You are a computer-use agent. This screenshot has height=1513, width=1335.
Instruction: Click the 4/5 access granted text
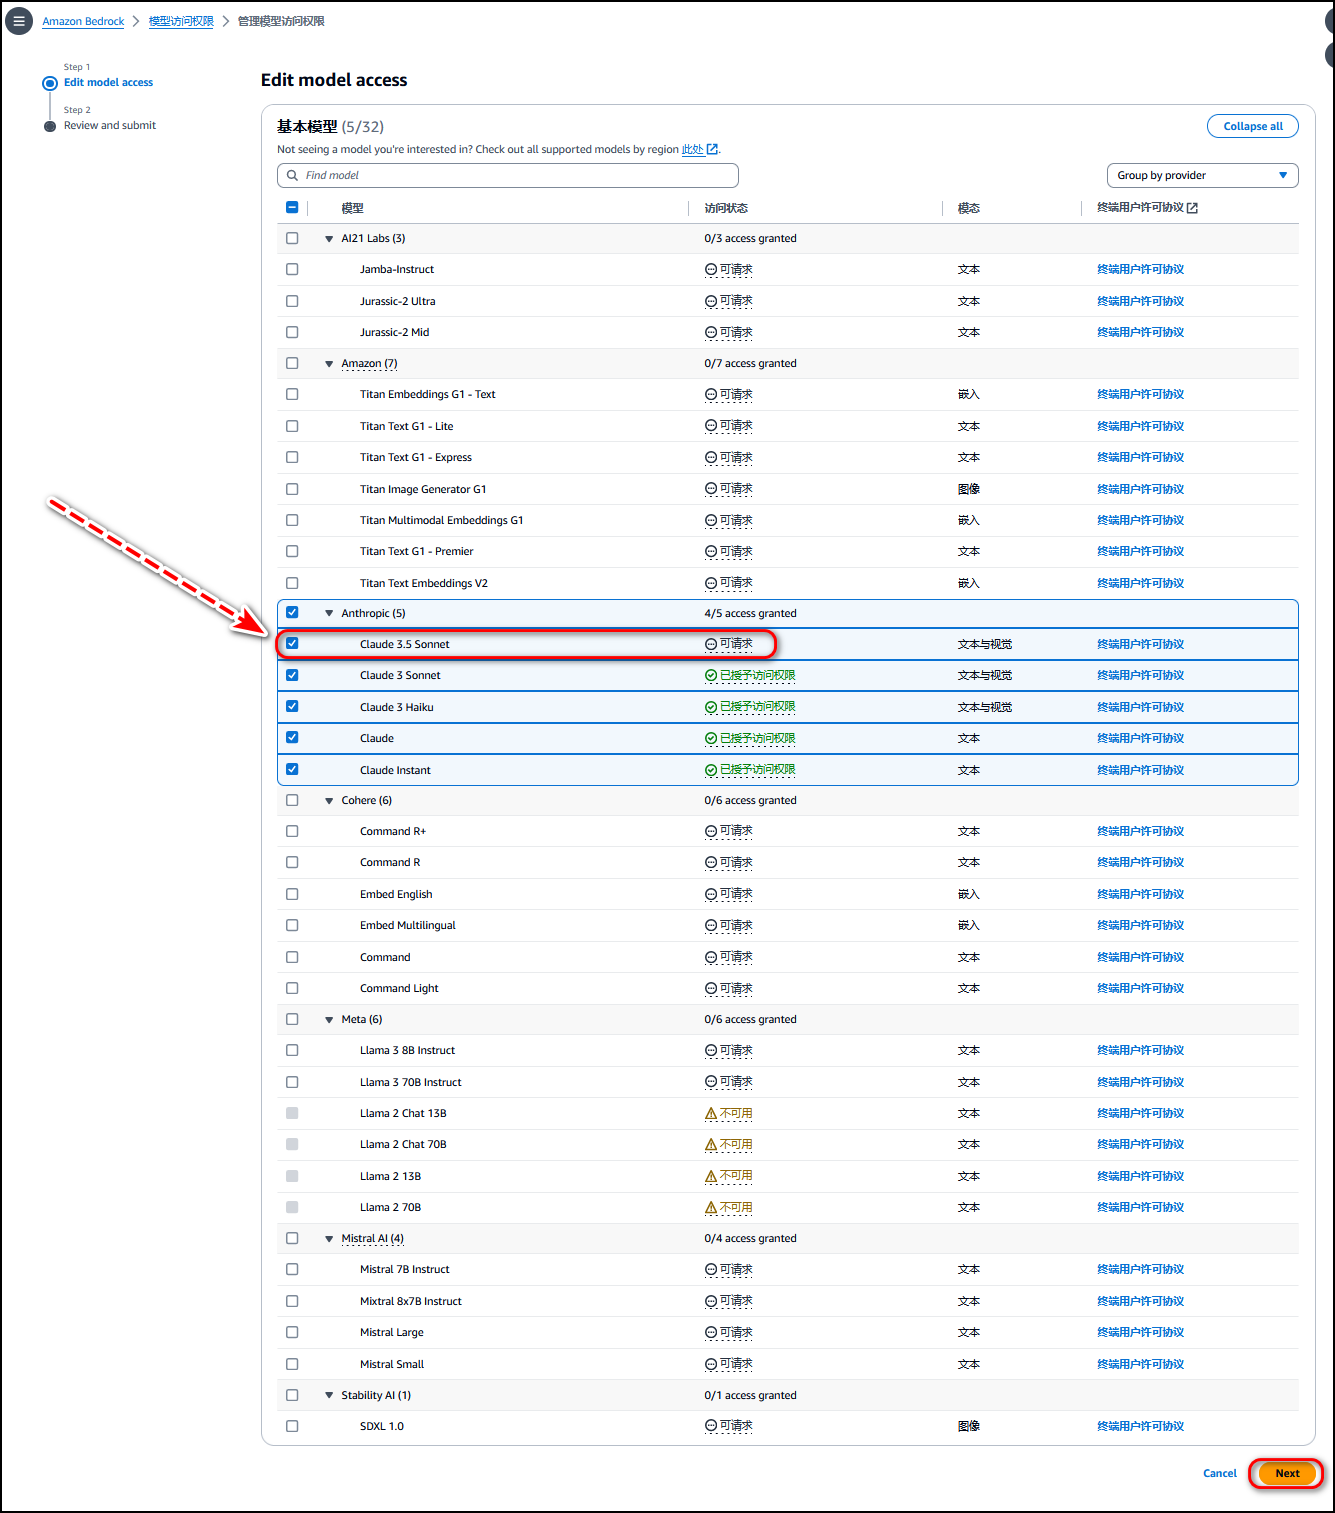tap(750, 613)
